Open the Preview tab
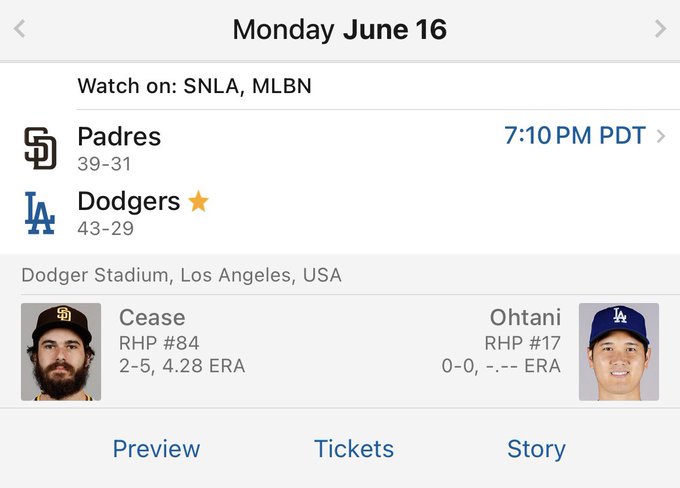Viewport: 680px width, 488px height. 156,449
